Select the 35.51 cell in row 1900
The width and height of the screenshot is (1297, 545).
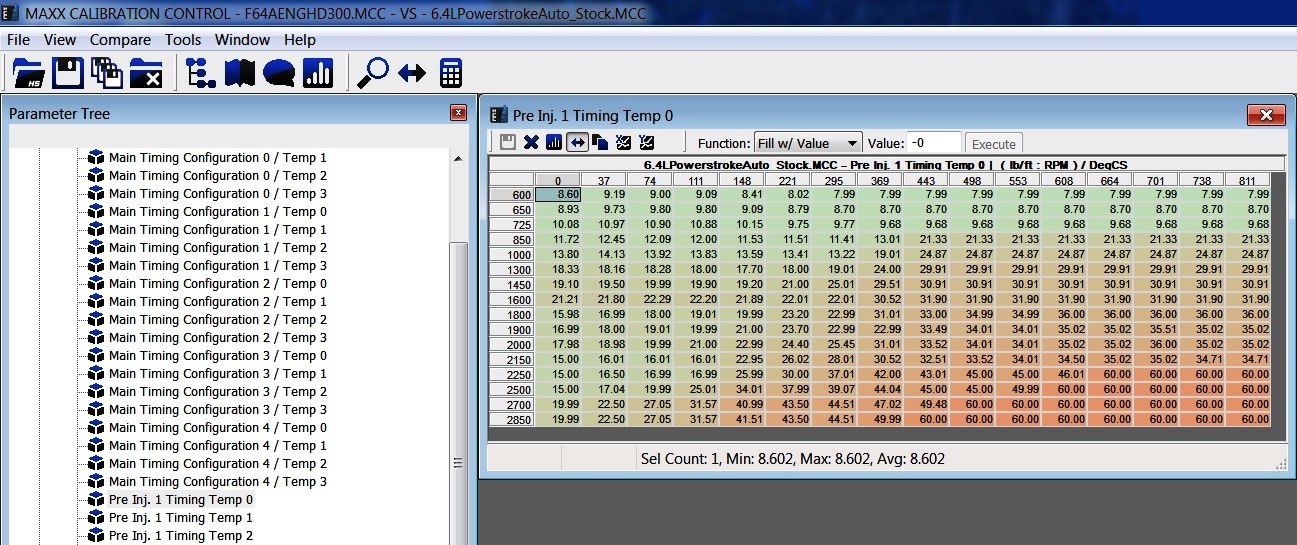(x=1156, y=330)
